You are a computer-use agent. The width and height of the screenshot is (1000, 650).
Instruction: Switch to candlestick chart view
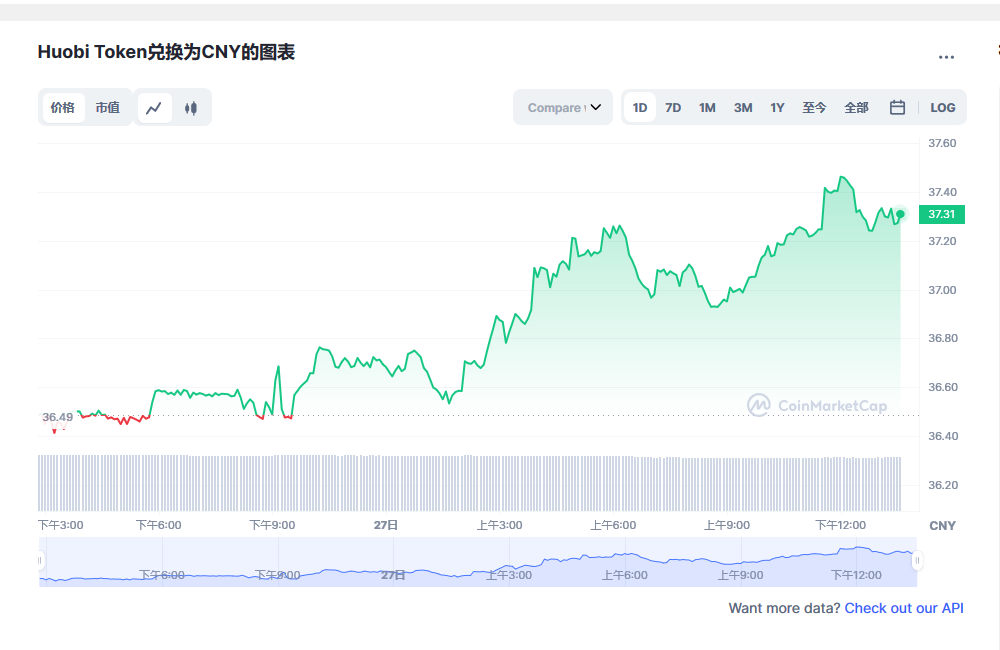(191, 108)
